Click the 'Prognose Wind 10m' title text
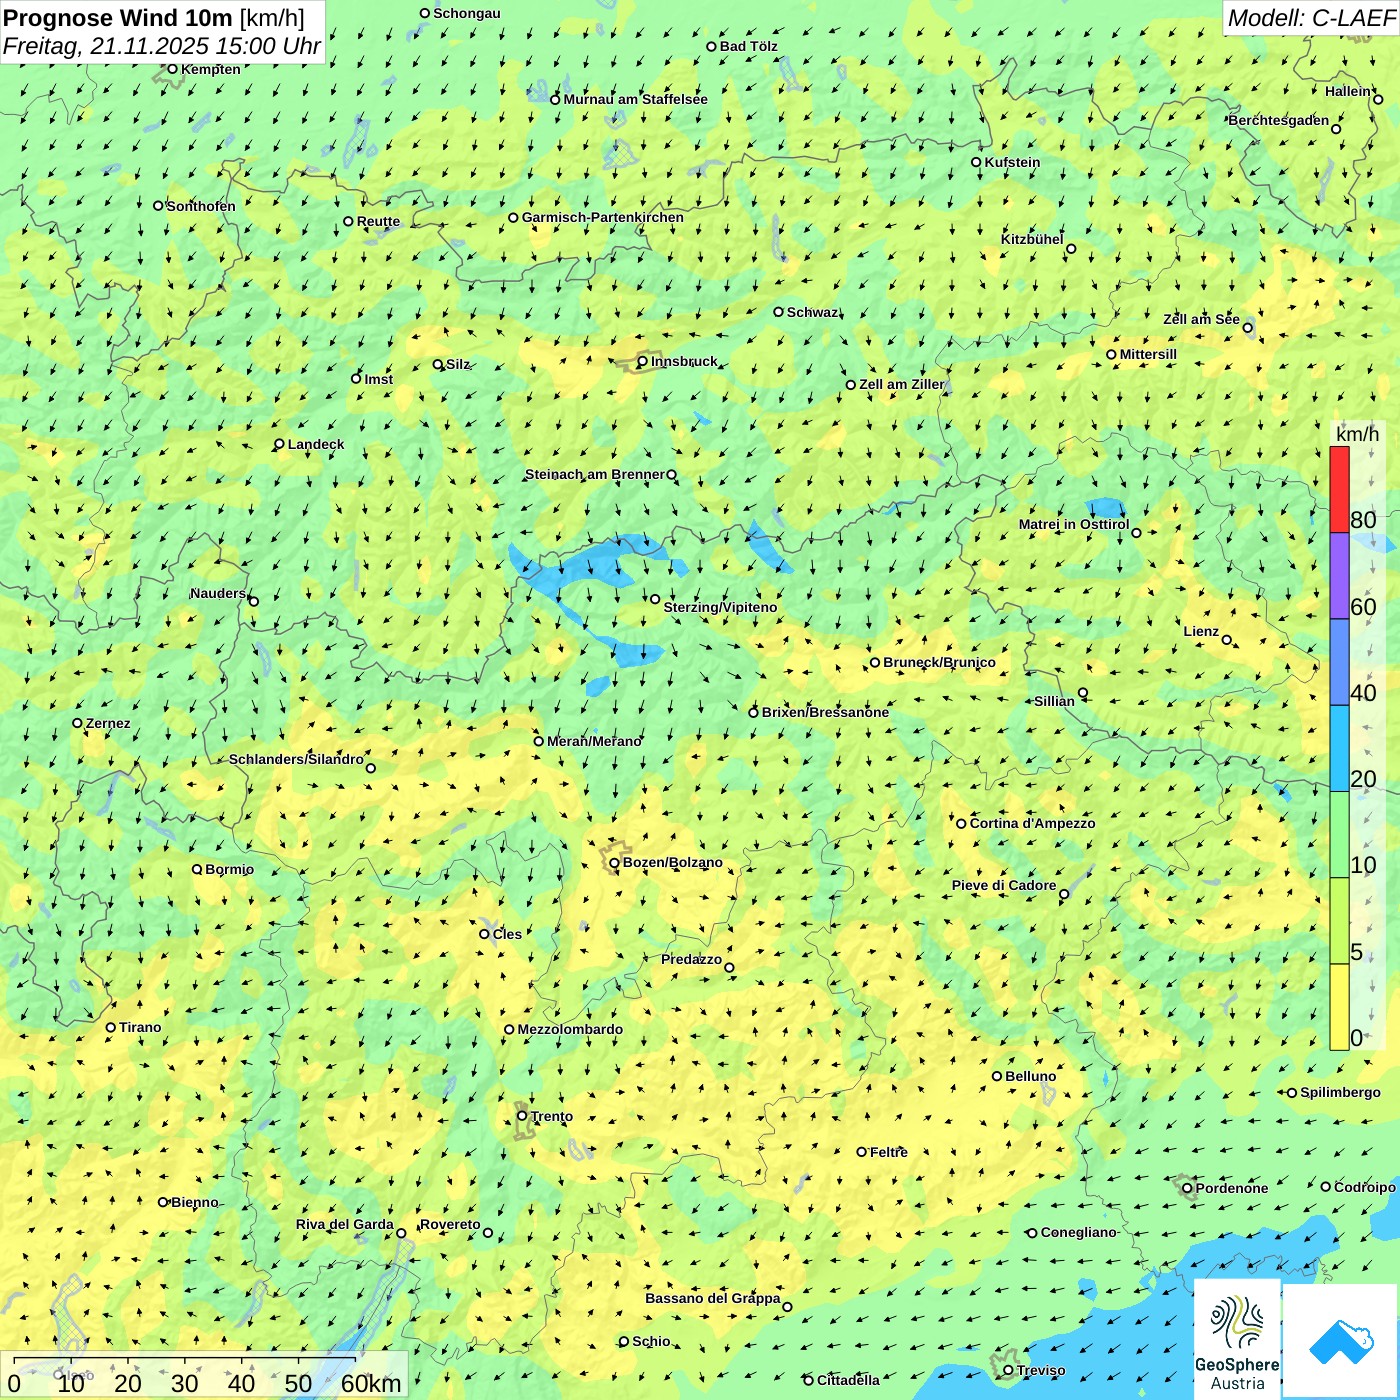The height and width of the screenshot is (1400, 1400). [118, 18]
